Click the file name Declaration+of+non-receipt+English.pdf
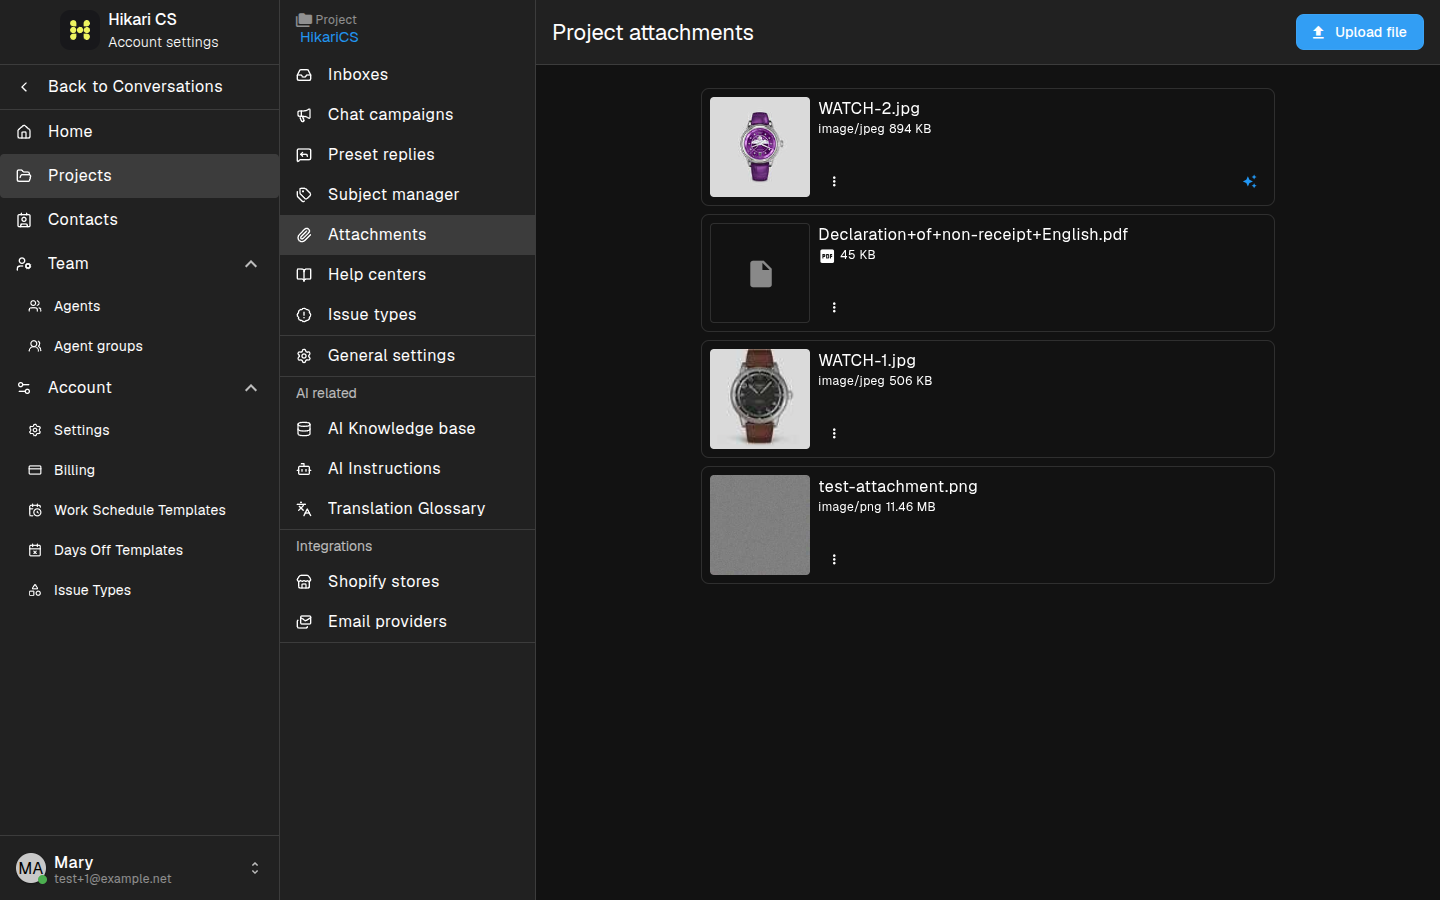1440x900 pixels. 973,234
